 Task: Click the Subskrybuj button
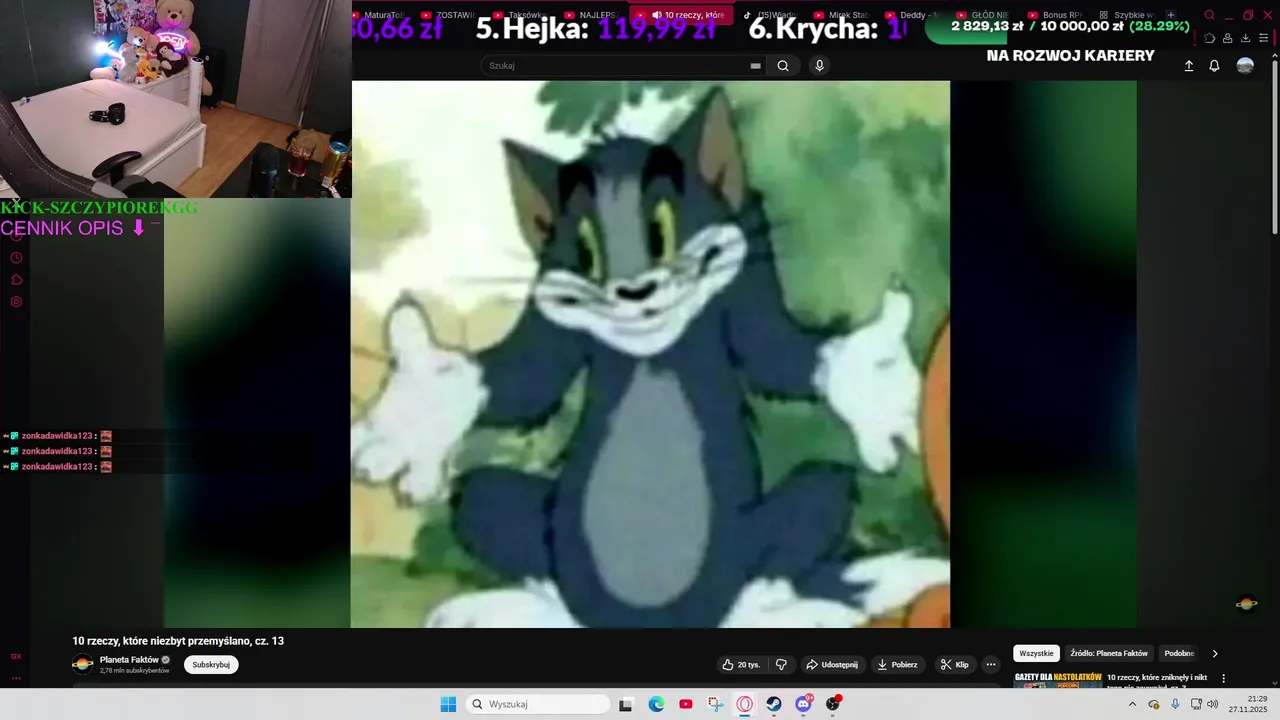pos(211,664)
